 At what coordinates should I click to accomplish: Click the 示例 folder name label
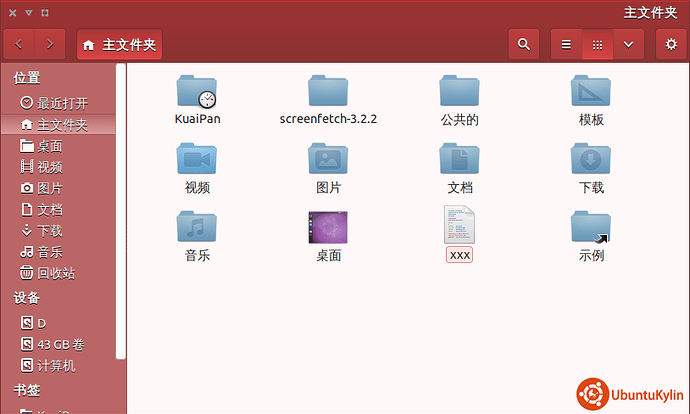click(x=591, y=255)
